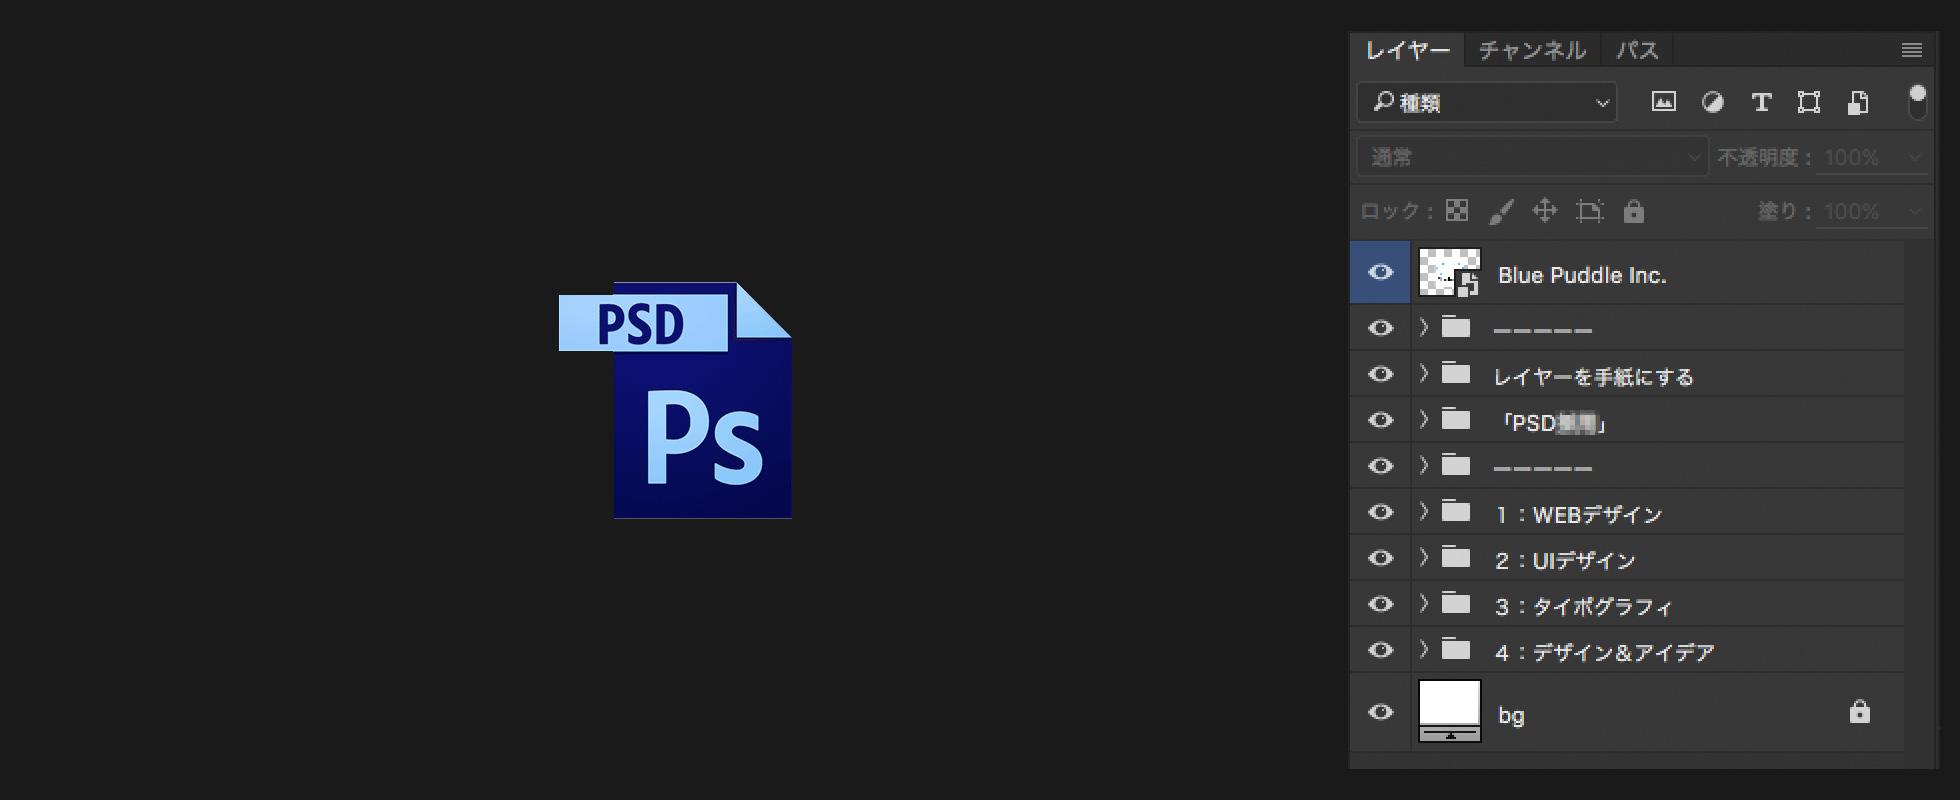The width and height of the screenshot is (1960, 800).
Task: Select the Blue Puddle Inc. layer name
Action: [x=1582, y=275]
